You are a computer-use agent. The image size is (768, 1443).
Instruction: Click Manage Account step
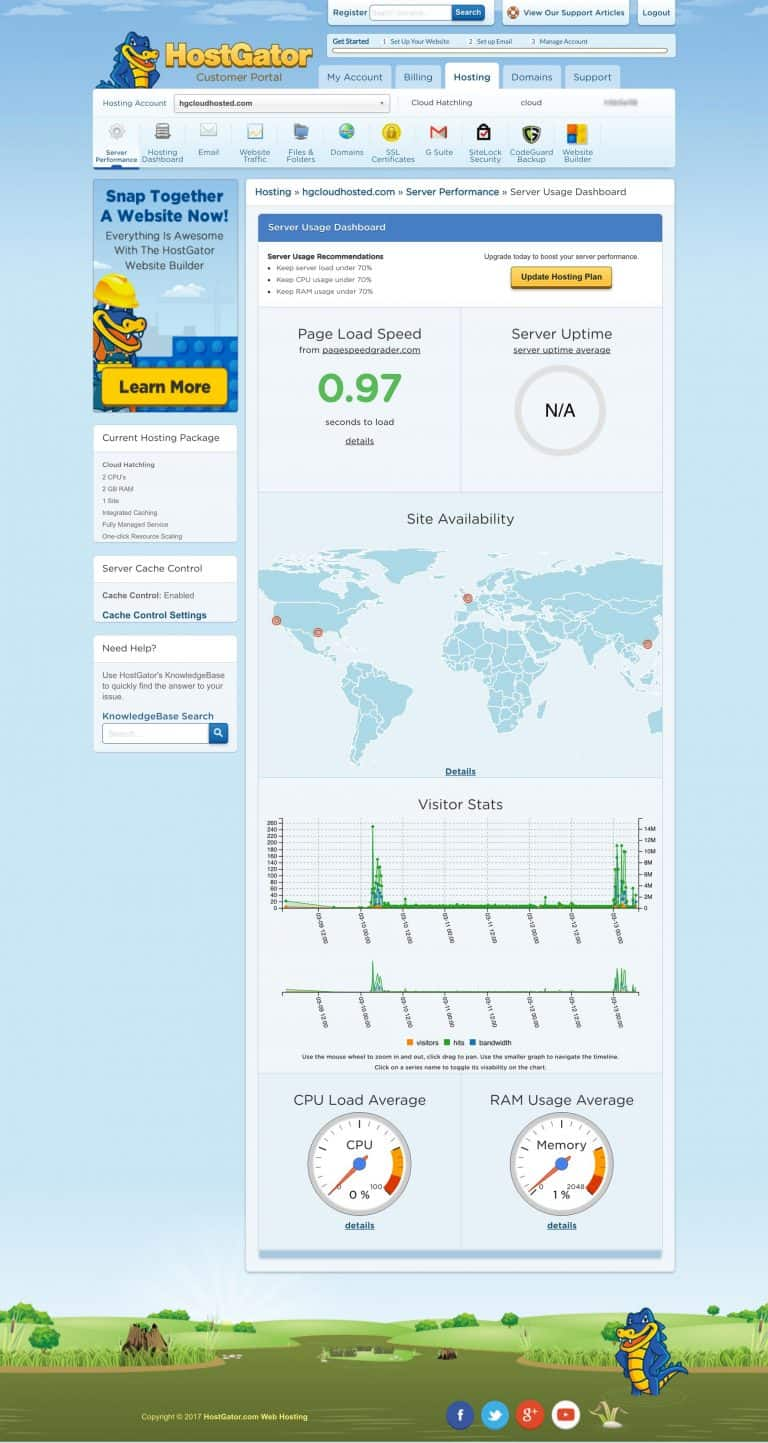point(560,42)
